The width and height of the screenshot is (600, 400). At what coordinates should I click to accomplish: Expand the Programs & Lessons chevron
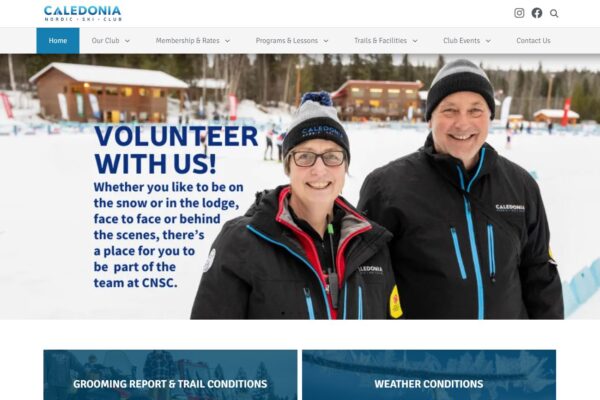click(326, 41)
